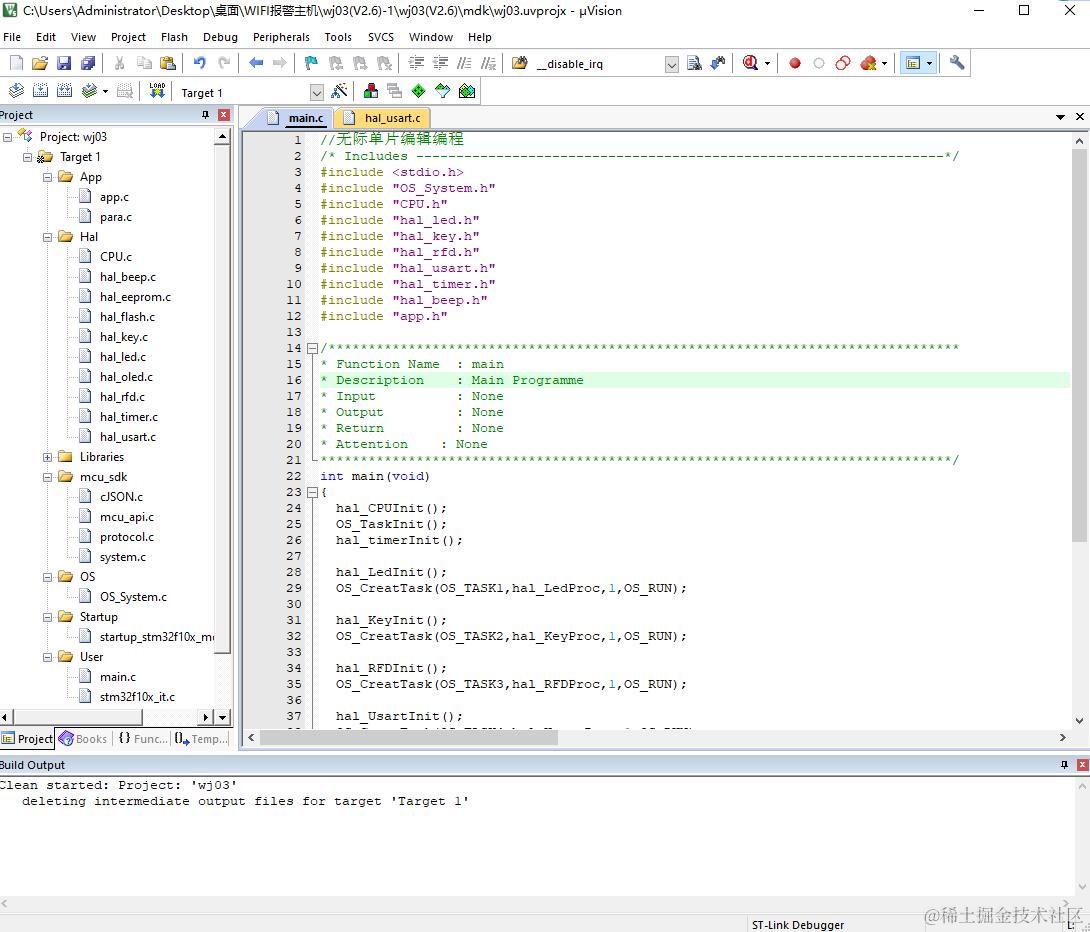Undo the last edit
1090x932 pixels.
[x=200, y=63]
